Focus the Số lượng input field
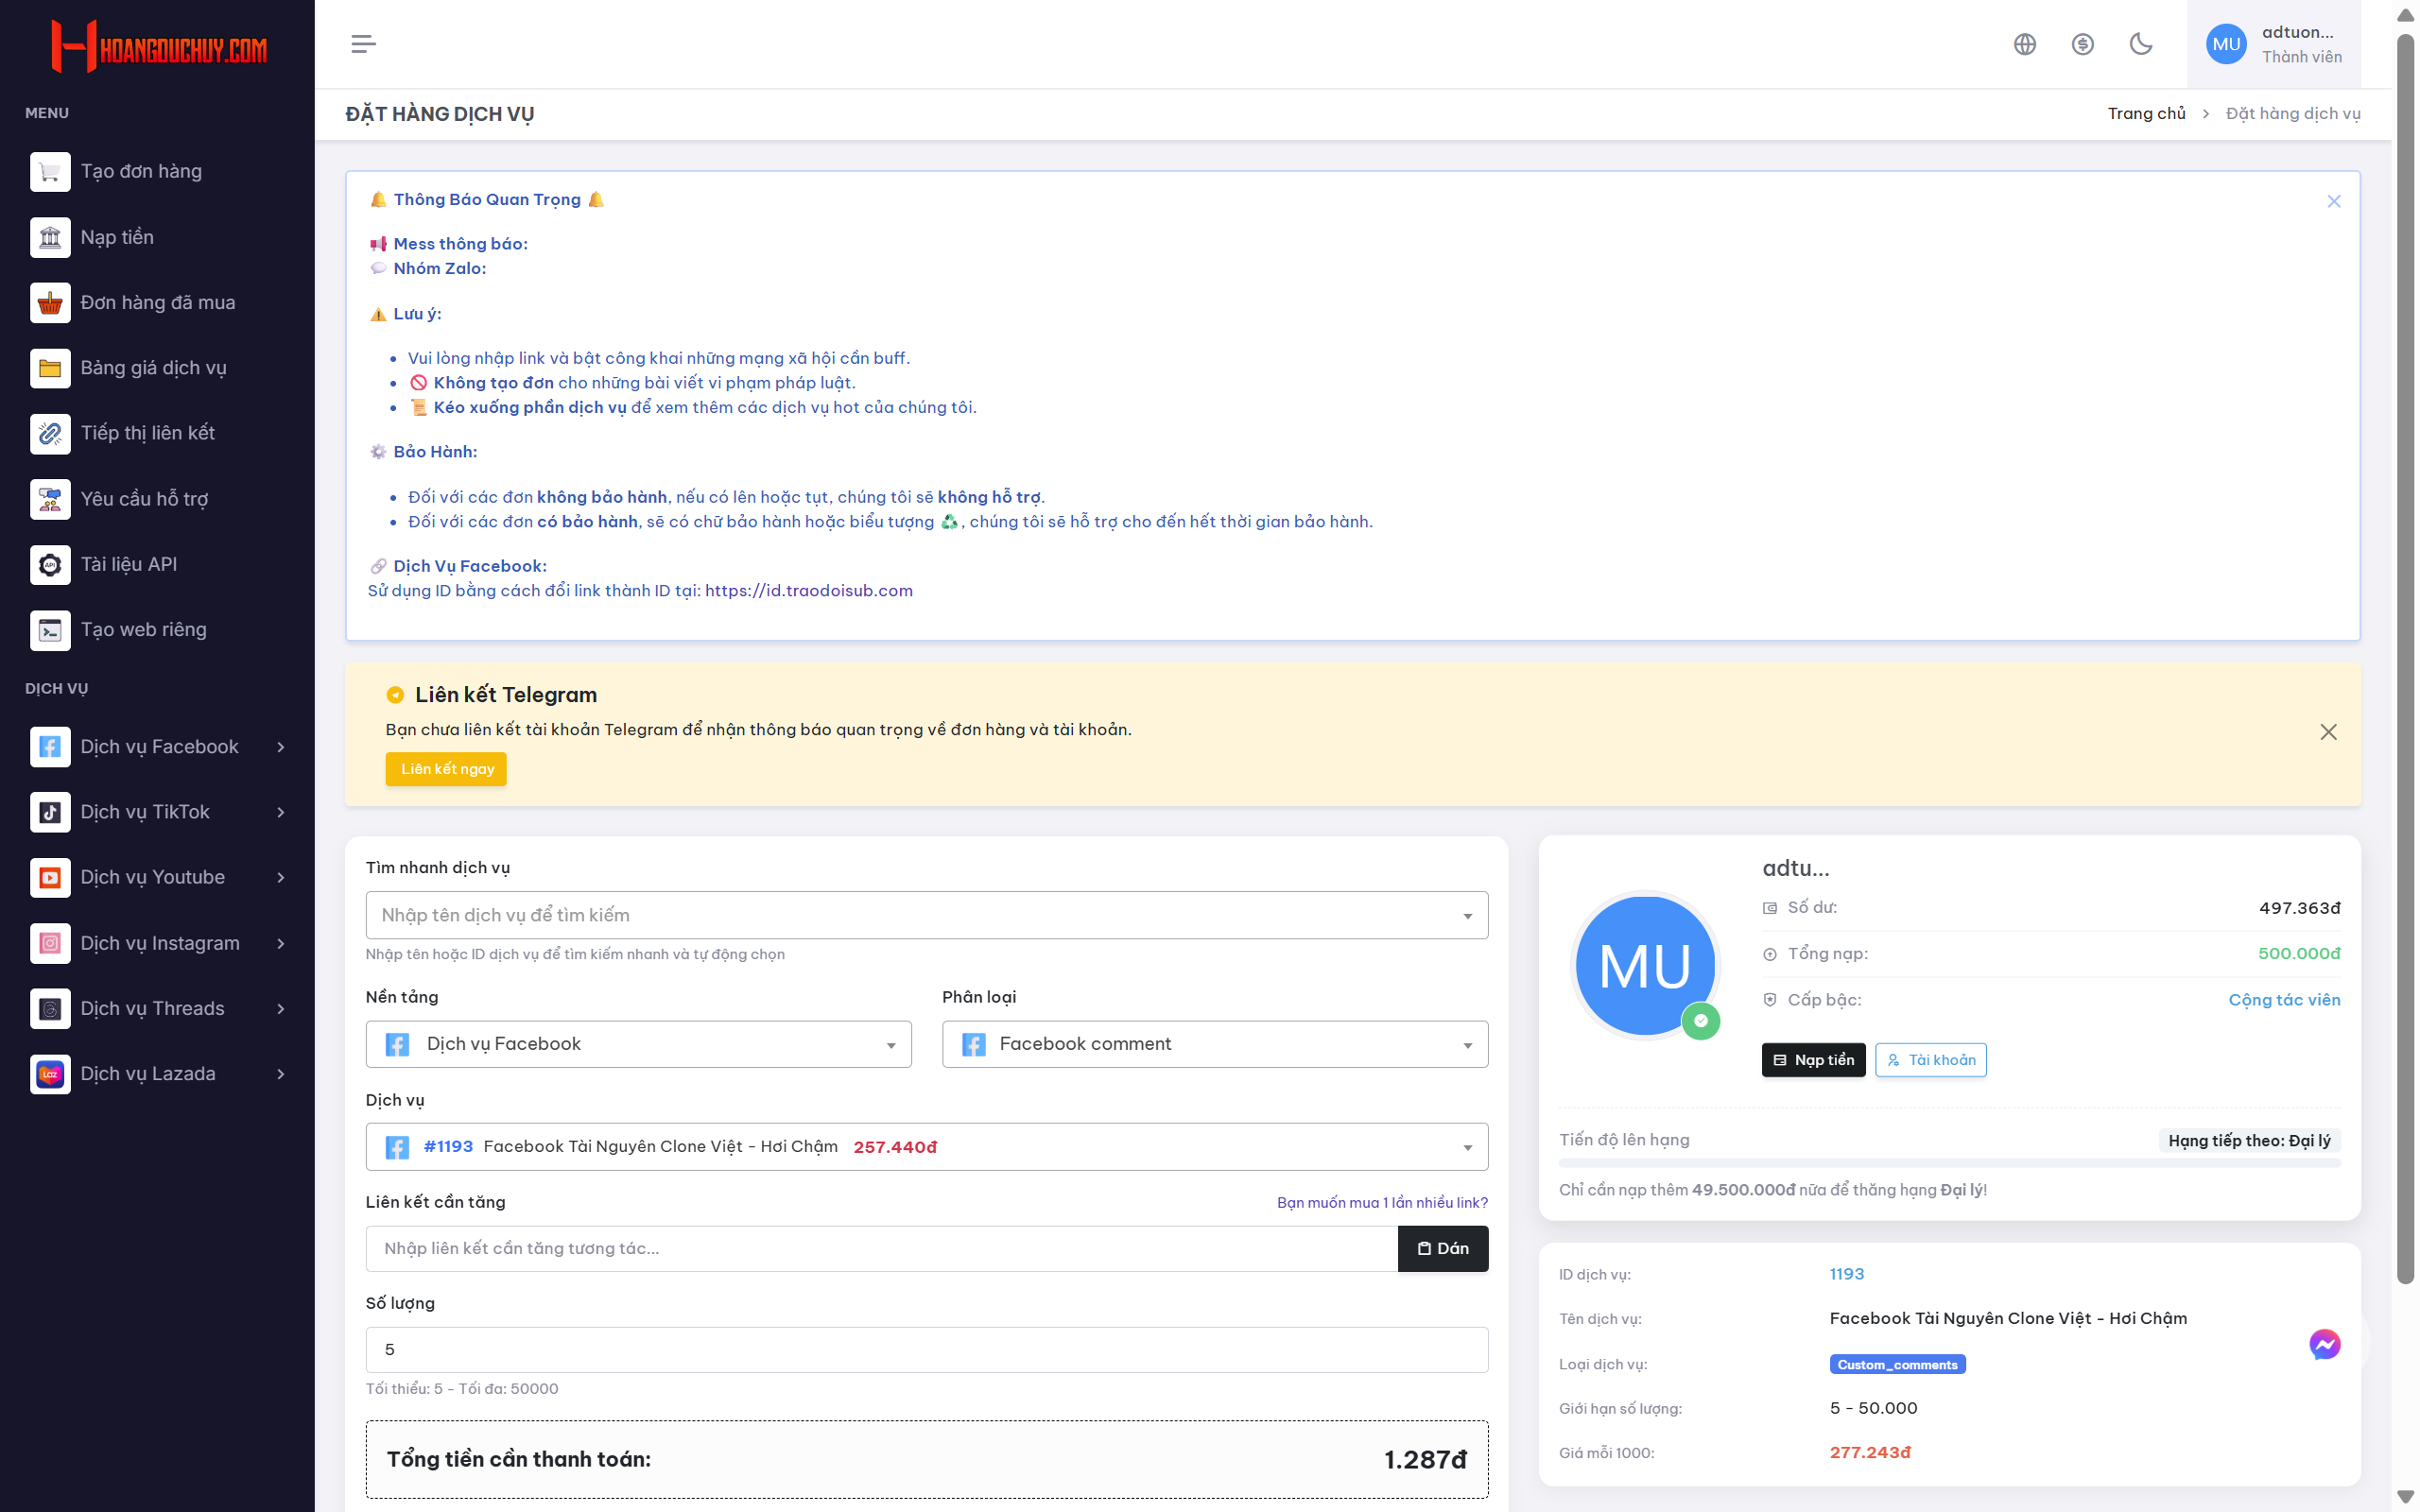Viewport: 2420px width, 1512px height. coord(927,1350)
